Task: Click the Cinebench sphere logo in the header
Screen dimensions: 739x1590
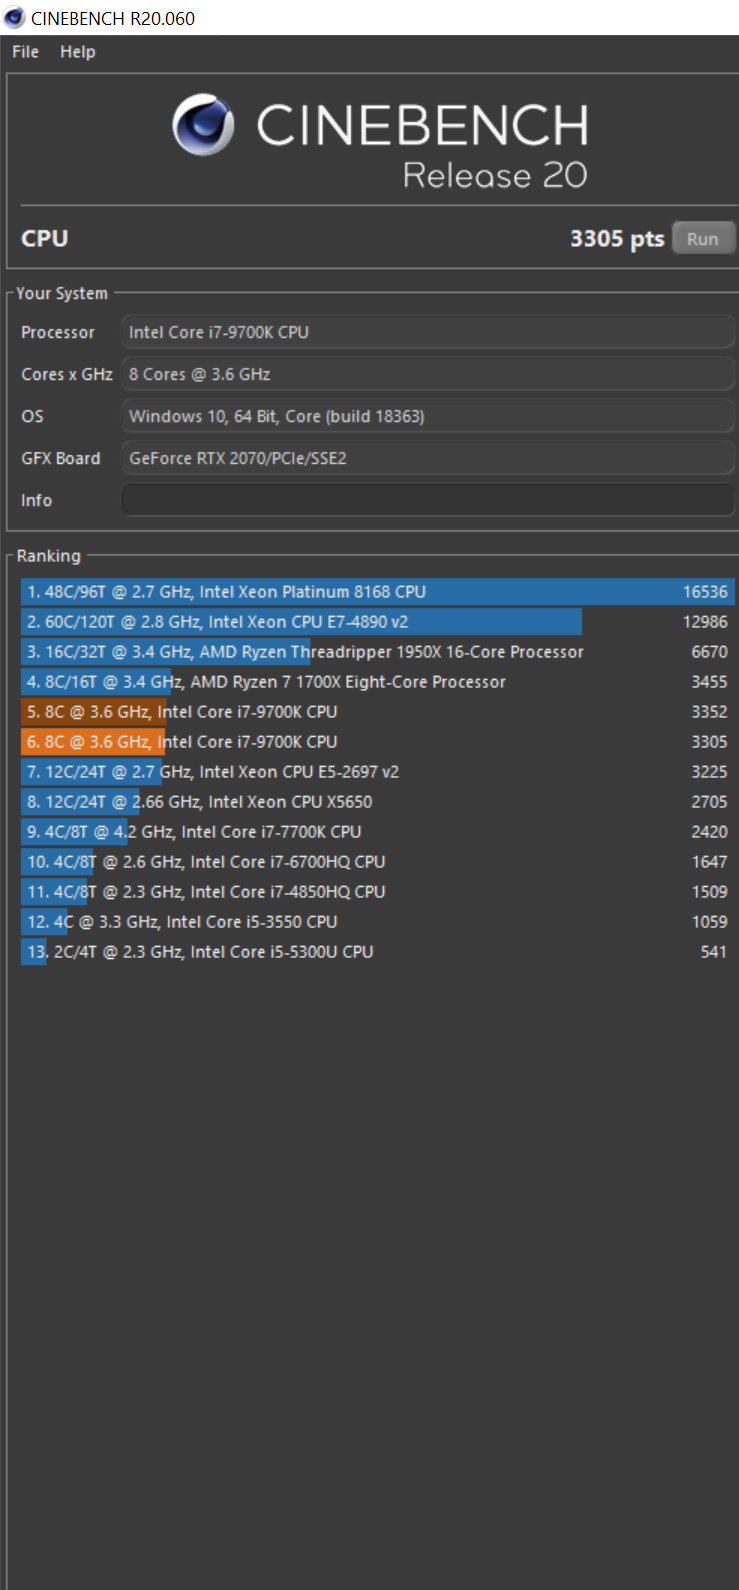Action: pyautogui.click(x=204, y=125)
